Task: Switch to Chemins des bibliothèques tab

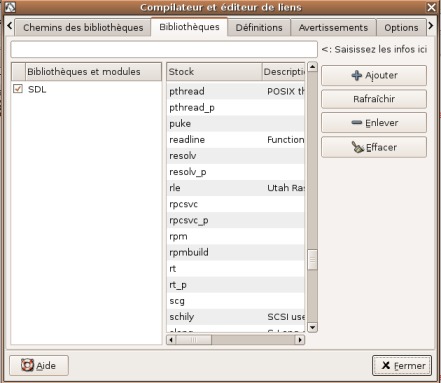Action: tap(83, 27)
